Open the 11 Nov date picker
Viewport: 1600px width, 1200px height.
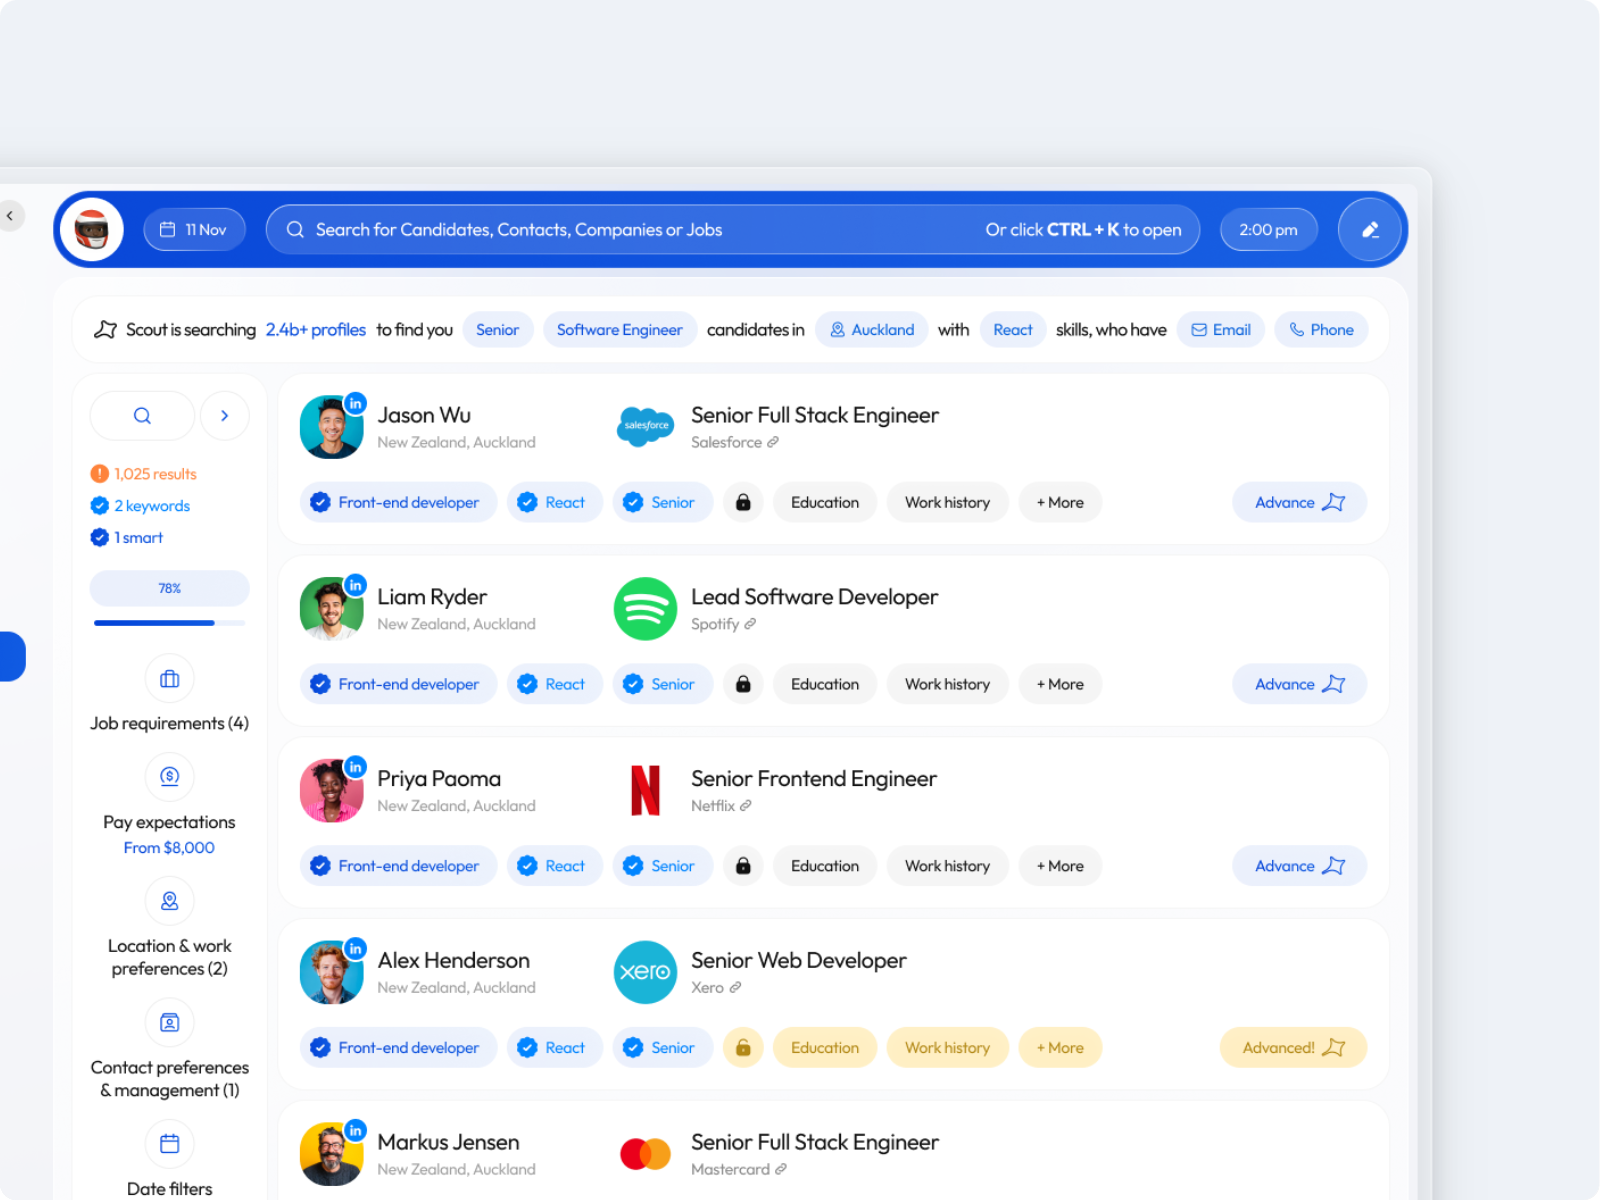click(x=194, y=229)
